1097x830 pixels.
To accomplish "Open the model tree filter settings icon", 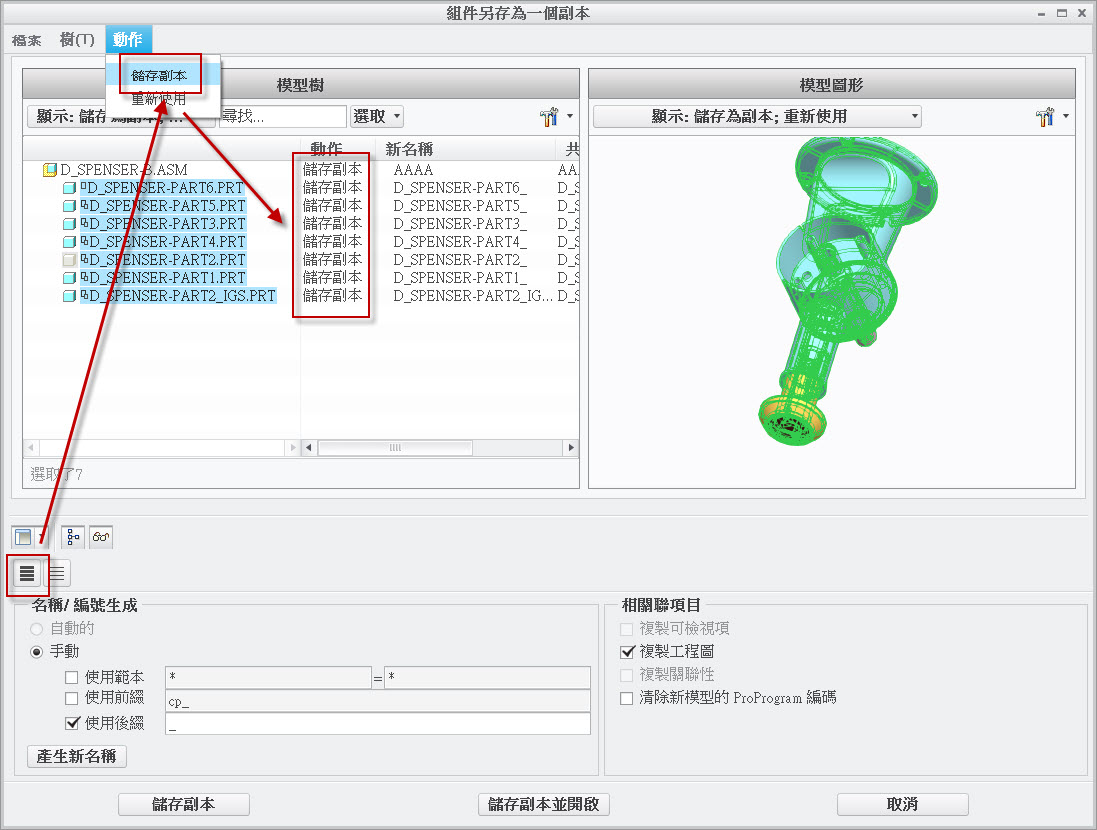I will click(548, 116).
